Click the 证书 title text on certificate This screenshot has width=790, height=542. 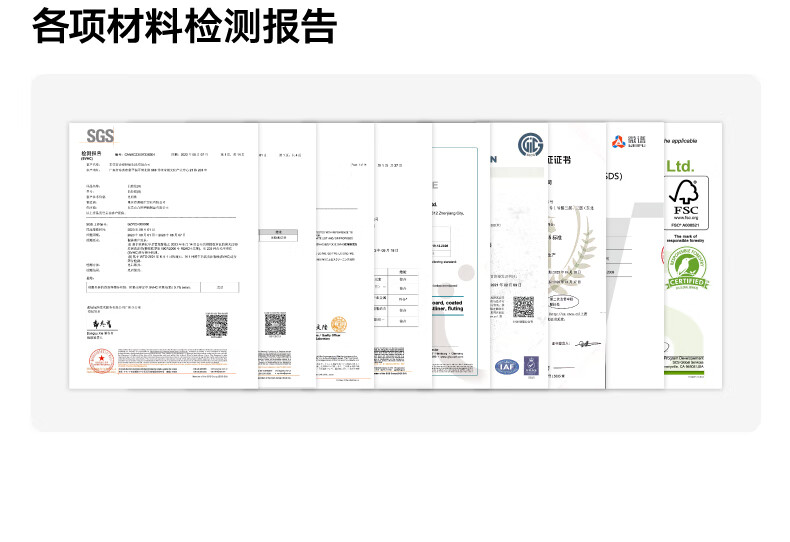pyautogui.click(x=560, y=159)
